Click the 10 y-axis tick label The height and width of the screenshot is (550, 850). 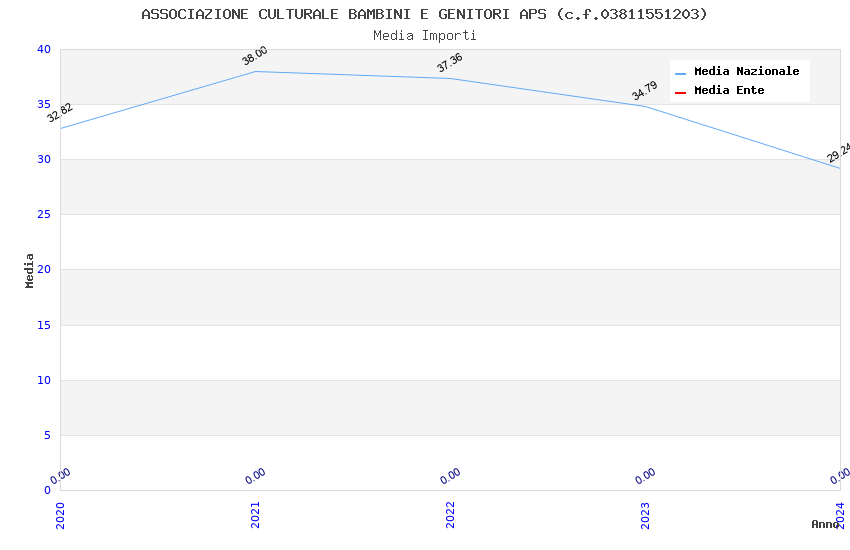coord(44,380)
